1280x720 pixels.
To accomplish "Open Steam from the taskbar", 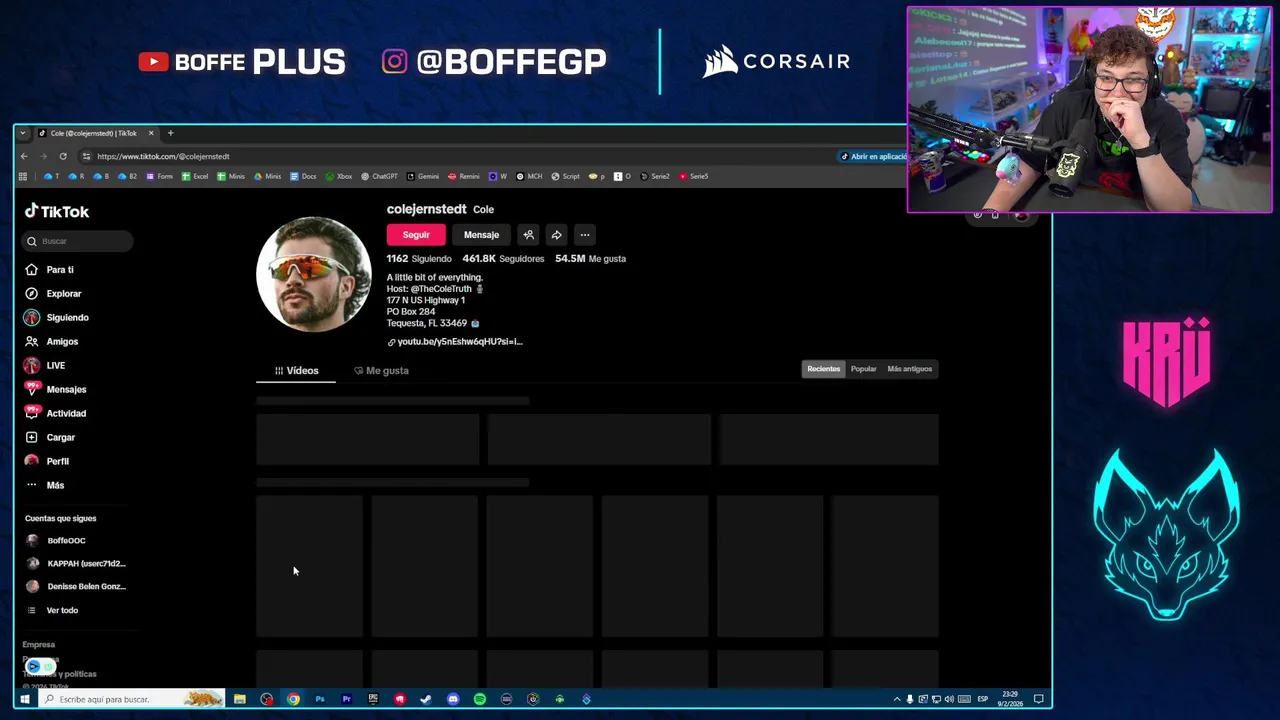I will [x=426, y=699].
